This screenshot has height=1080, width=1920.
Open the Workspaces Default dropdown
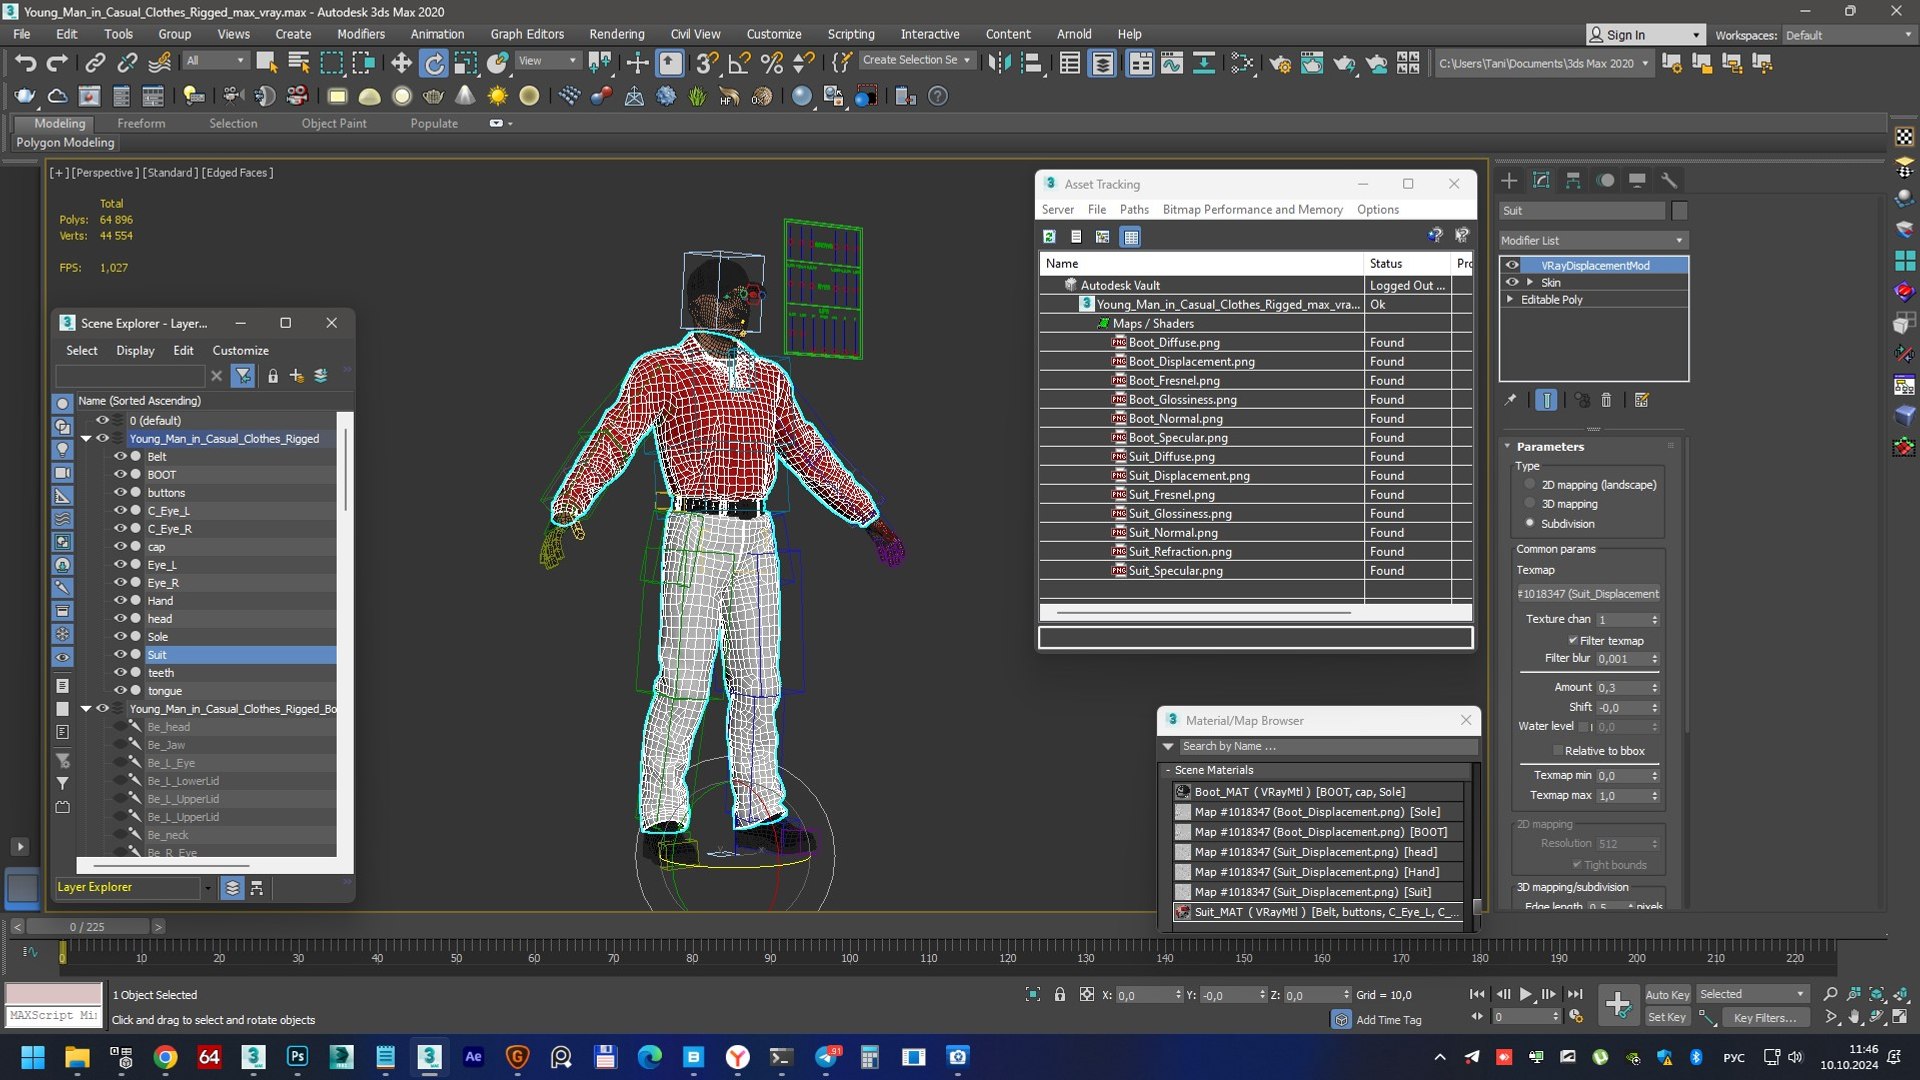point(1848,35)
